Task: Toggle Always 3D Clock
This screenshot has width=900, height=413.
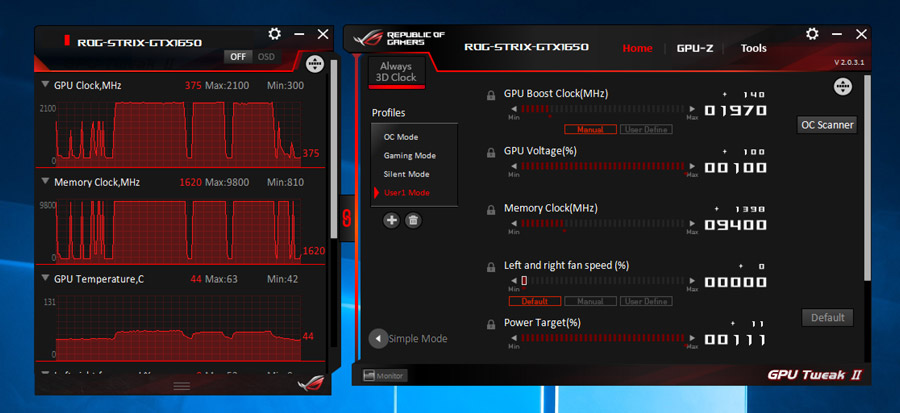Action: (x=396, y=72)
